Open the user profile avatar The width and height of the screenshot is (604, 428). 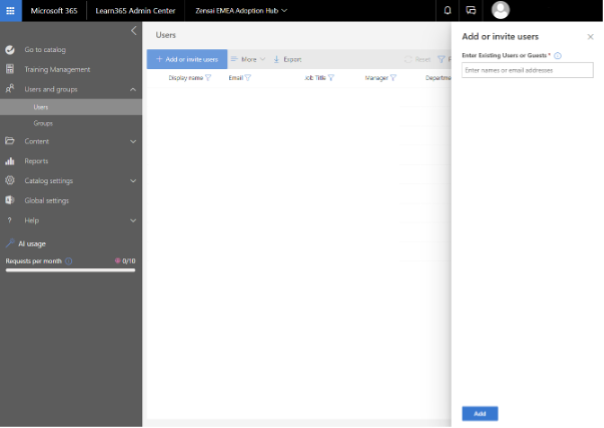500,10
